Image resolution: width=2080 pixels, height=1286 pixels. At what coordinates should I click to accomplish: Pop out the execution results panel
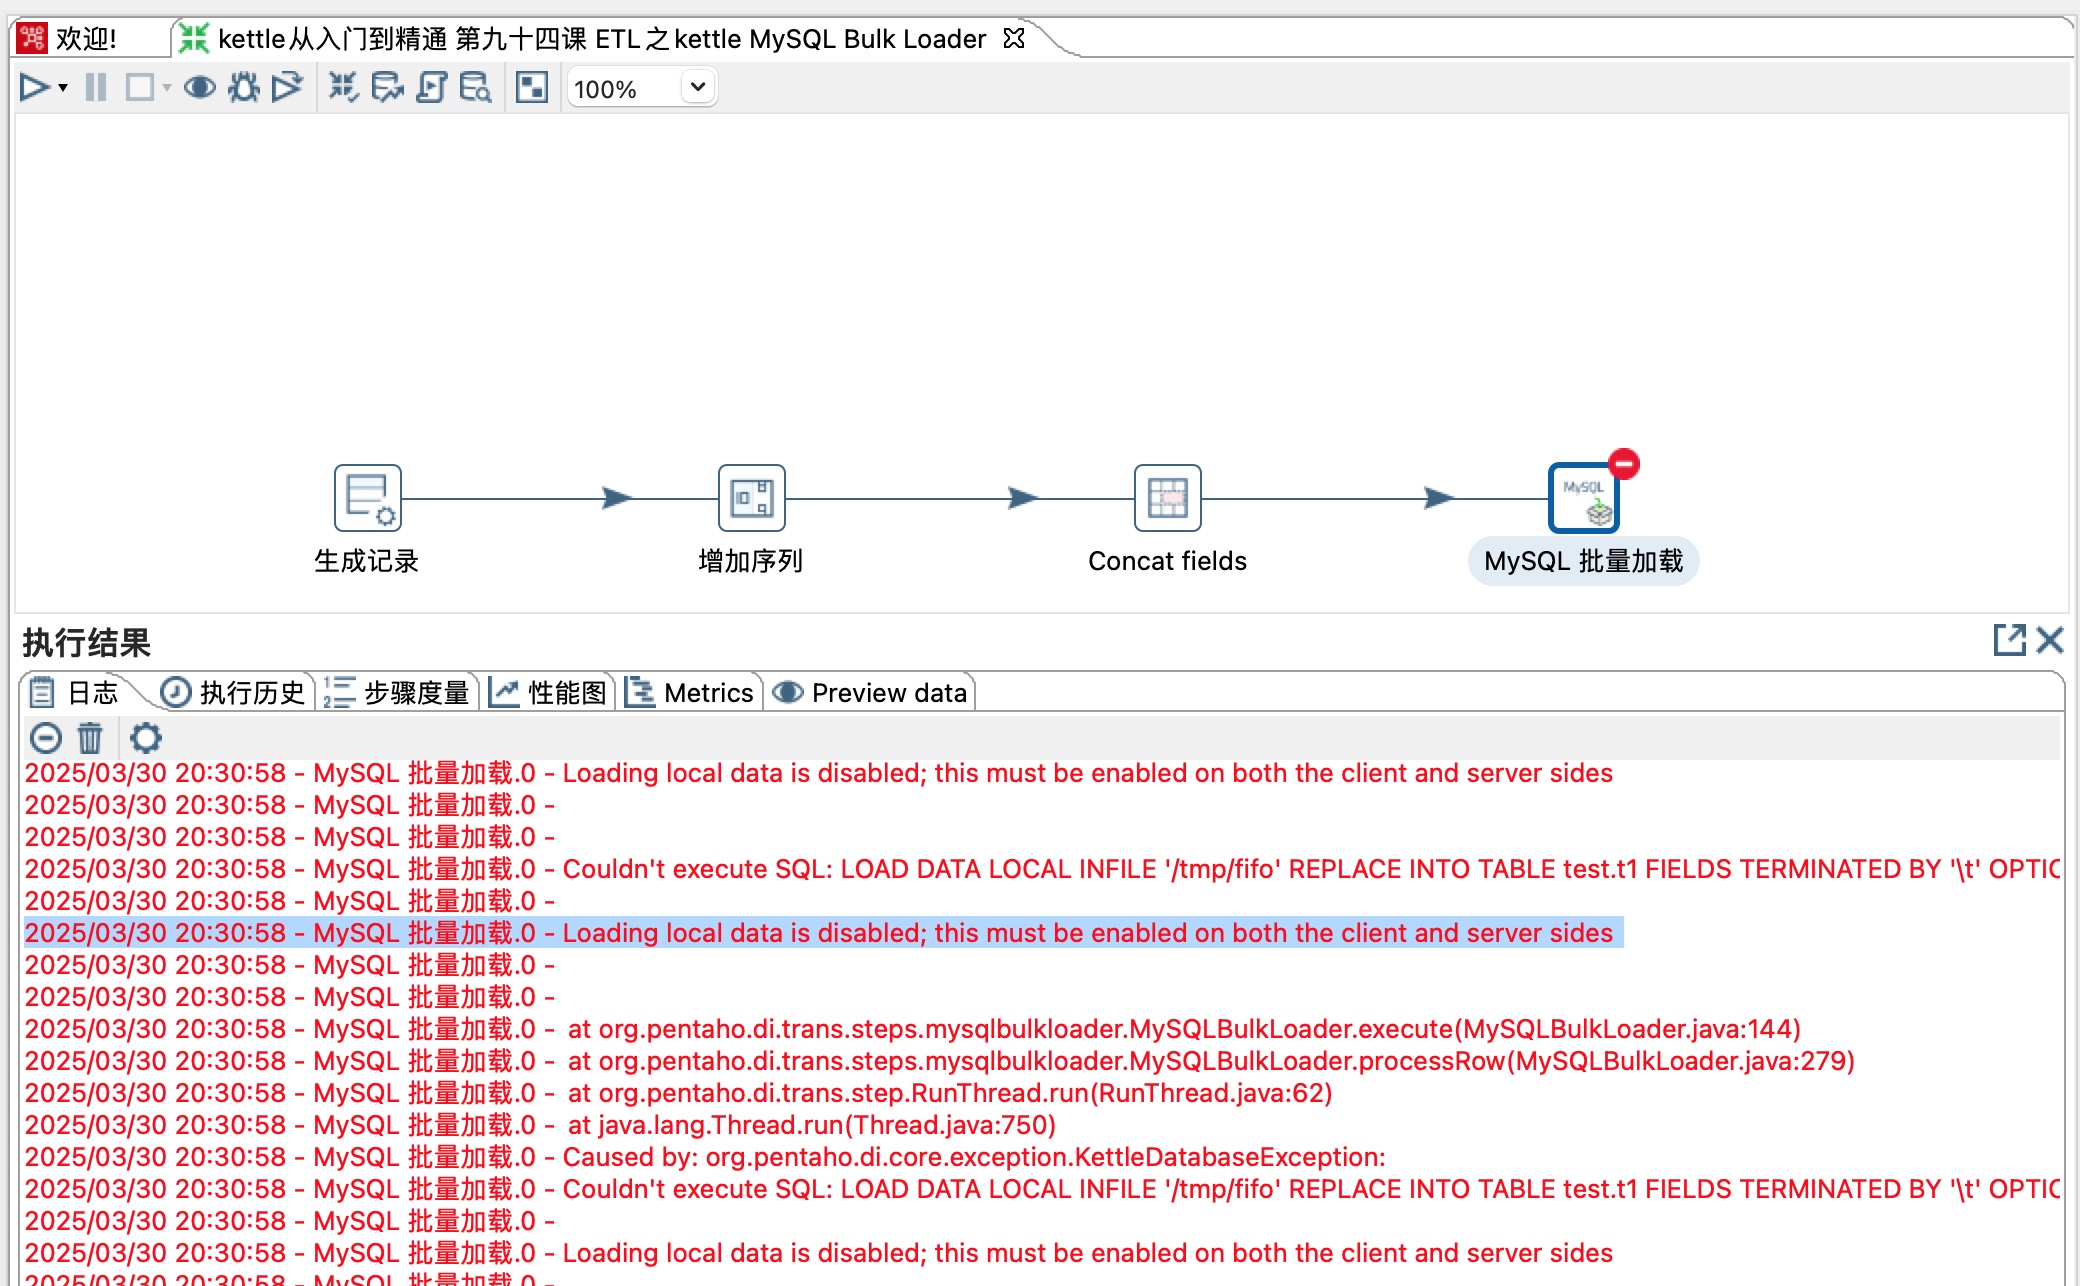click(2008, 640)
